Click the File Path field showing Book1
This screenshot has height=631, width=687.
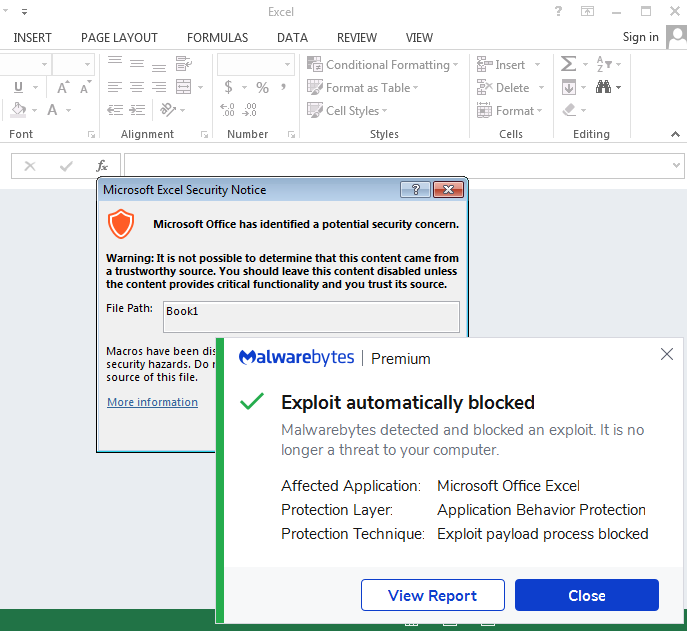tap(311, 316)
